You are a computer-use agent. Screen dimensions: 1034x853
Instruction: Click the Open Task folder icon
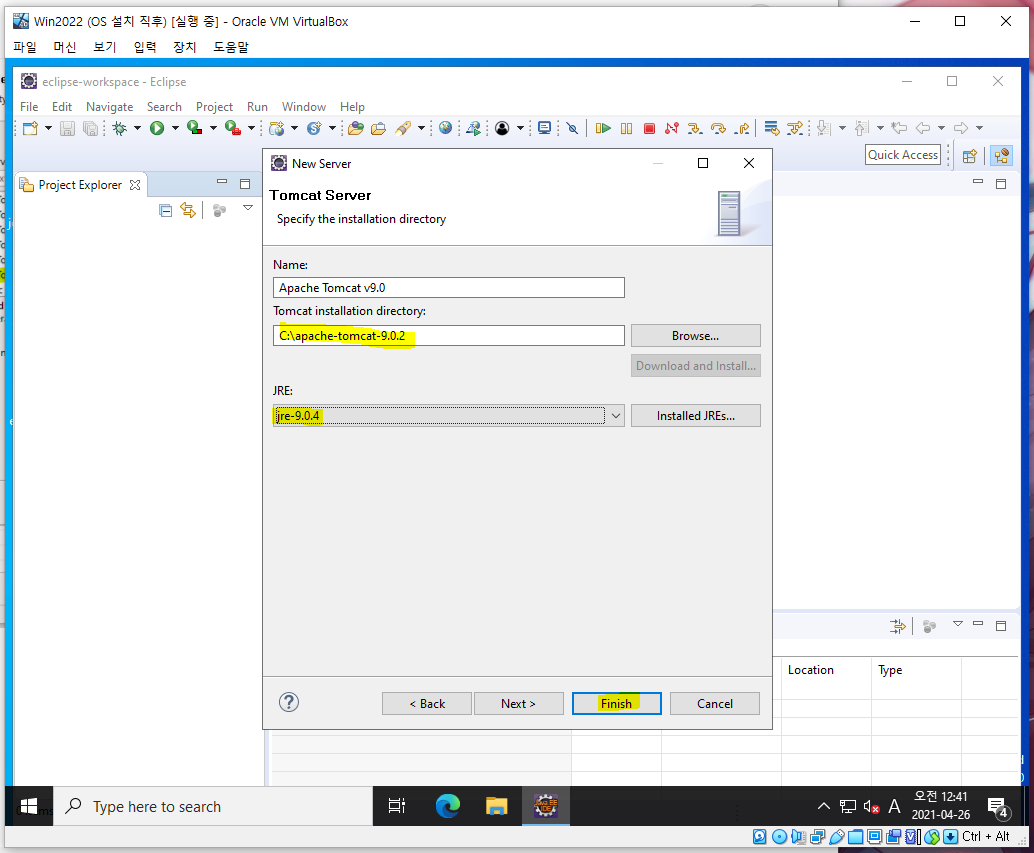click(379, 128)
